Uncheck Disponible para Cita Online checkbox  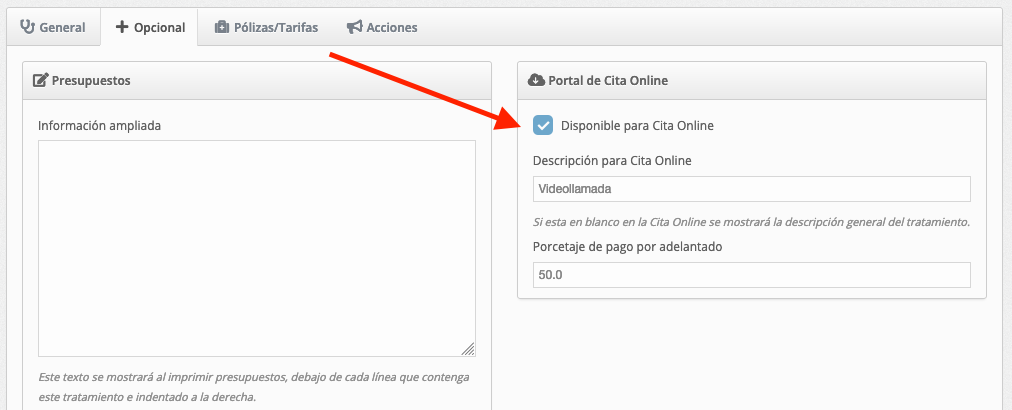point(543,125)
